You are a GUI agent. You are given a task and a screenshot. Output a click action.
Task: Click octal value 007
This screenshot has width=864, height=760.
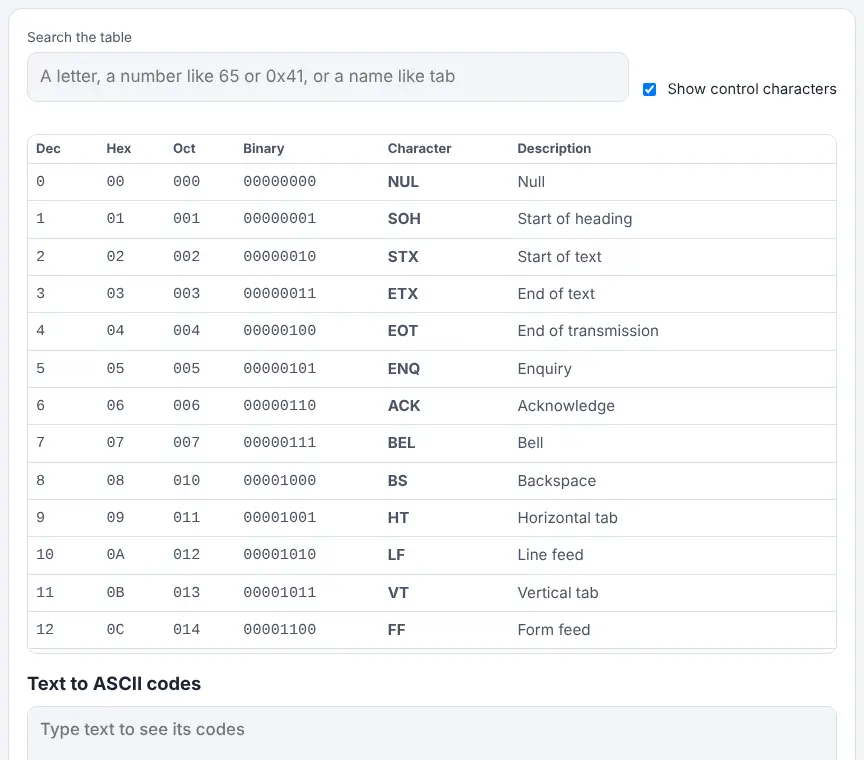pos(186,442)
